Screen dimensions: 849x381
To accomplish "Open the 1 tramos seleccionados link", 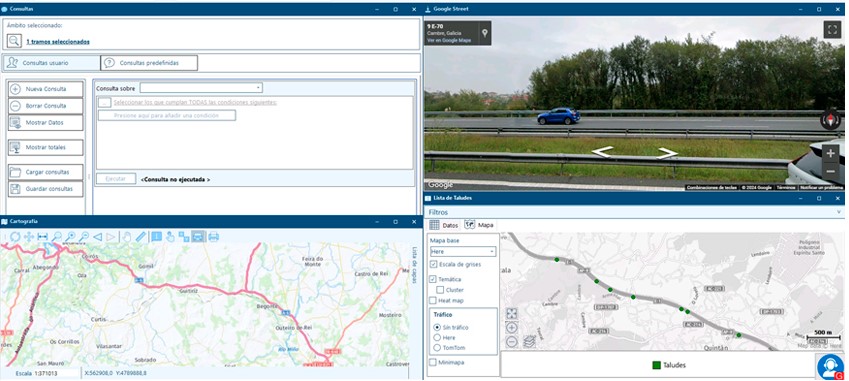I will 58,42.
